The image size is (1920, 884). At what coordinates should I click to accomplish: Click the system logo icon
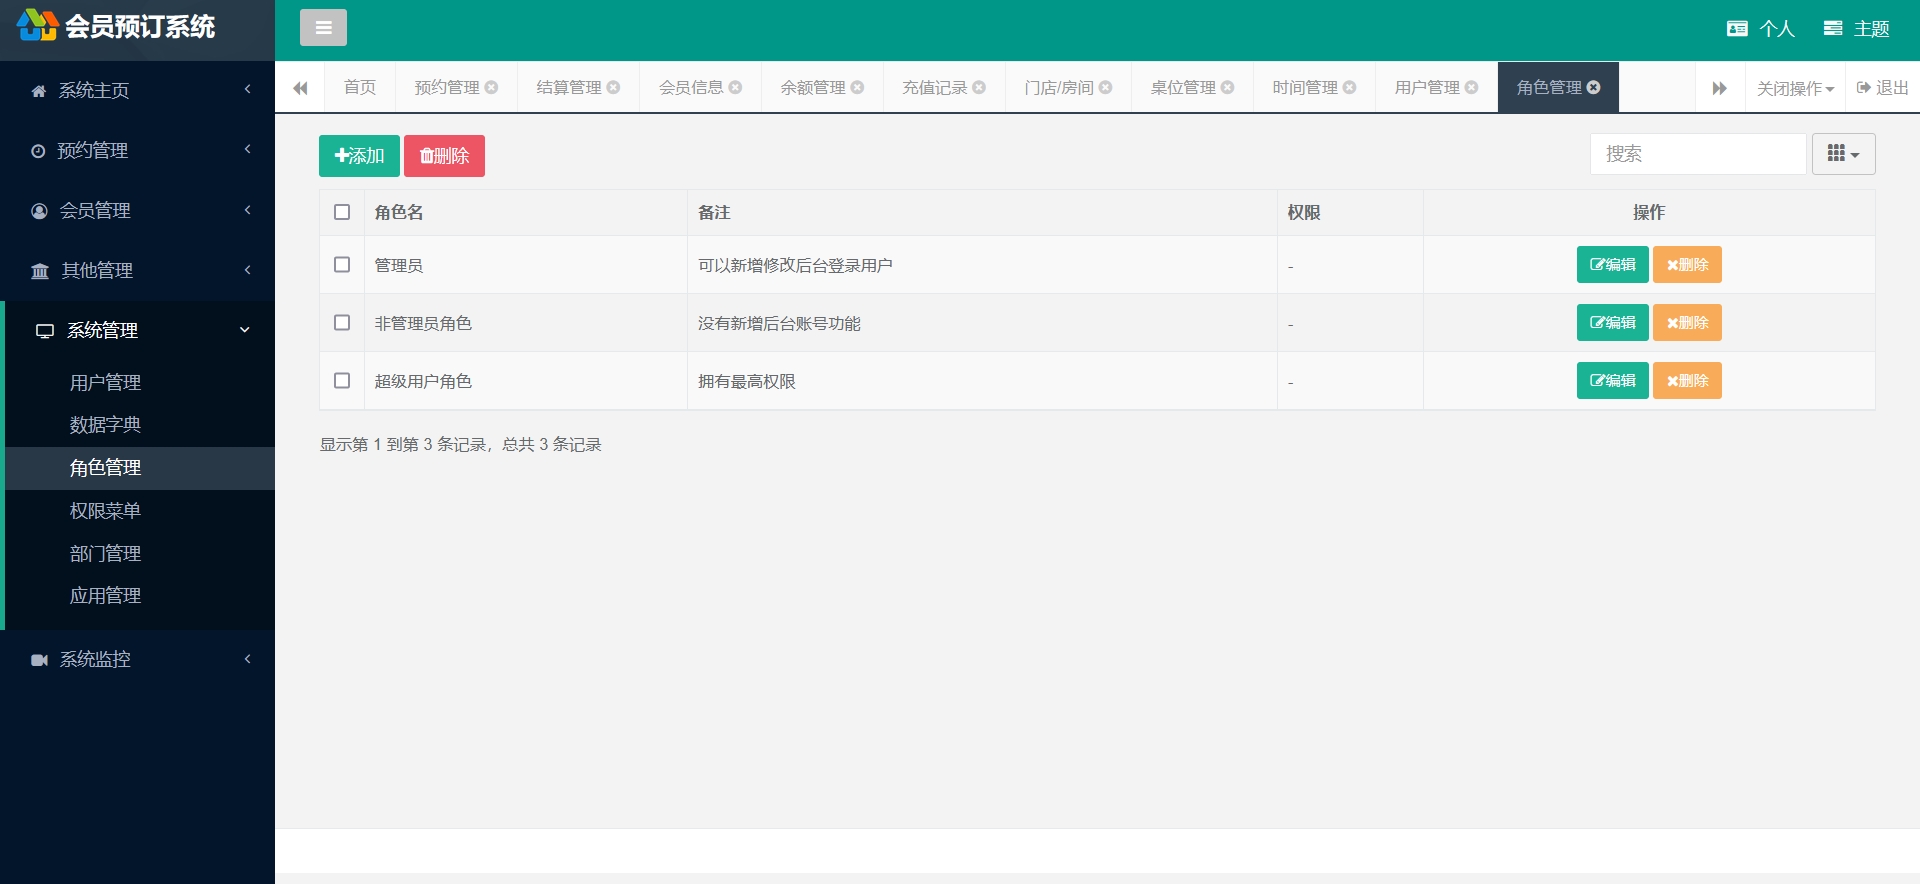[37, 25]
